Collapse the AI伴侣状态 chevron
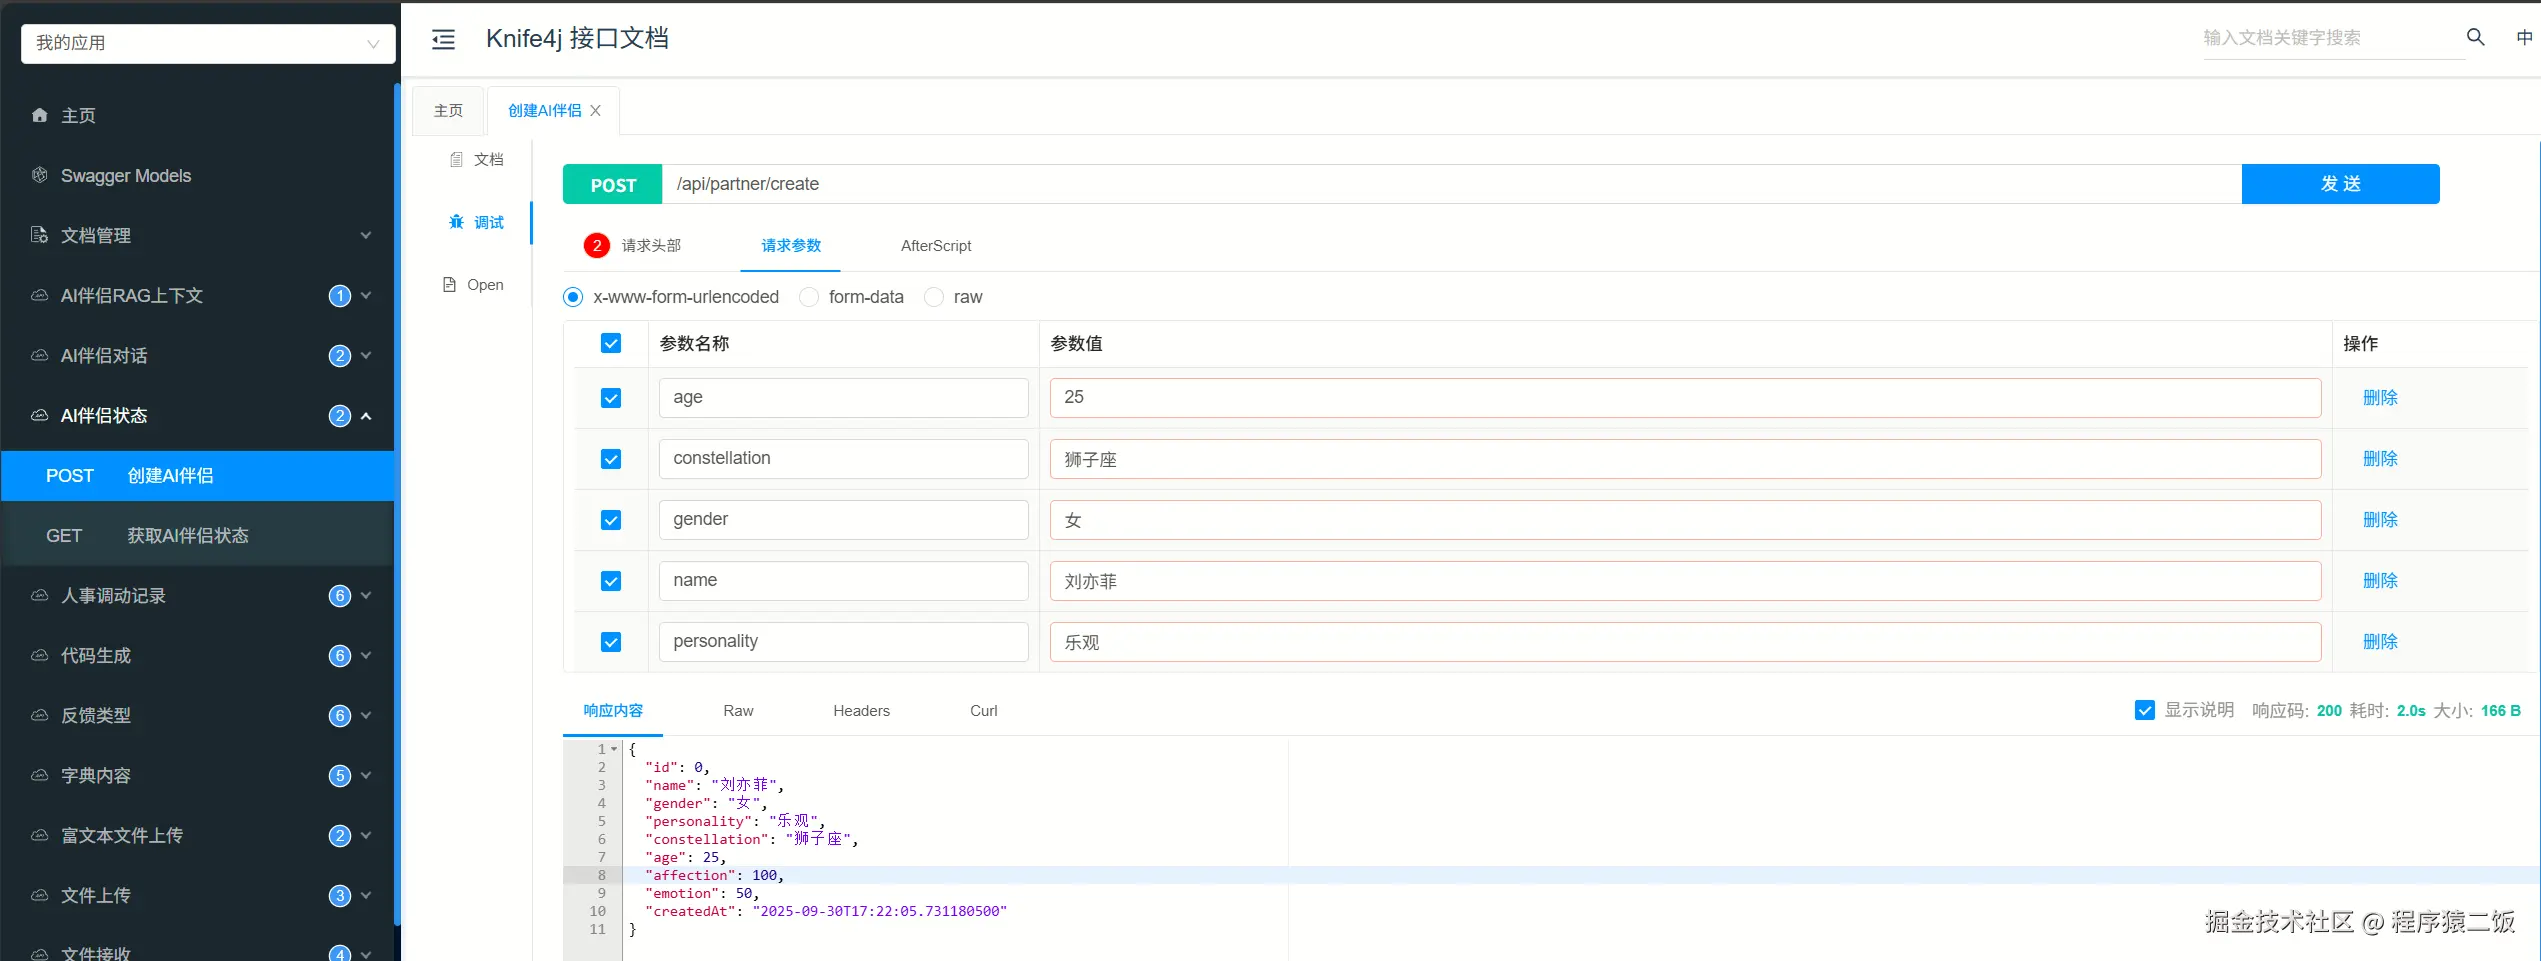 366,415
